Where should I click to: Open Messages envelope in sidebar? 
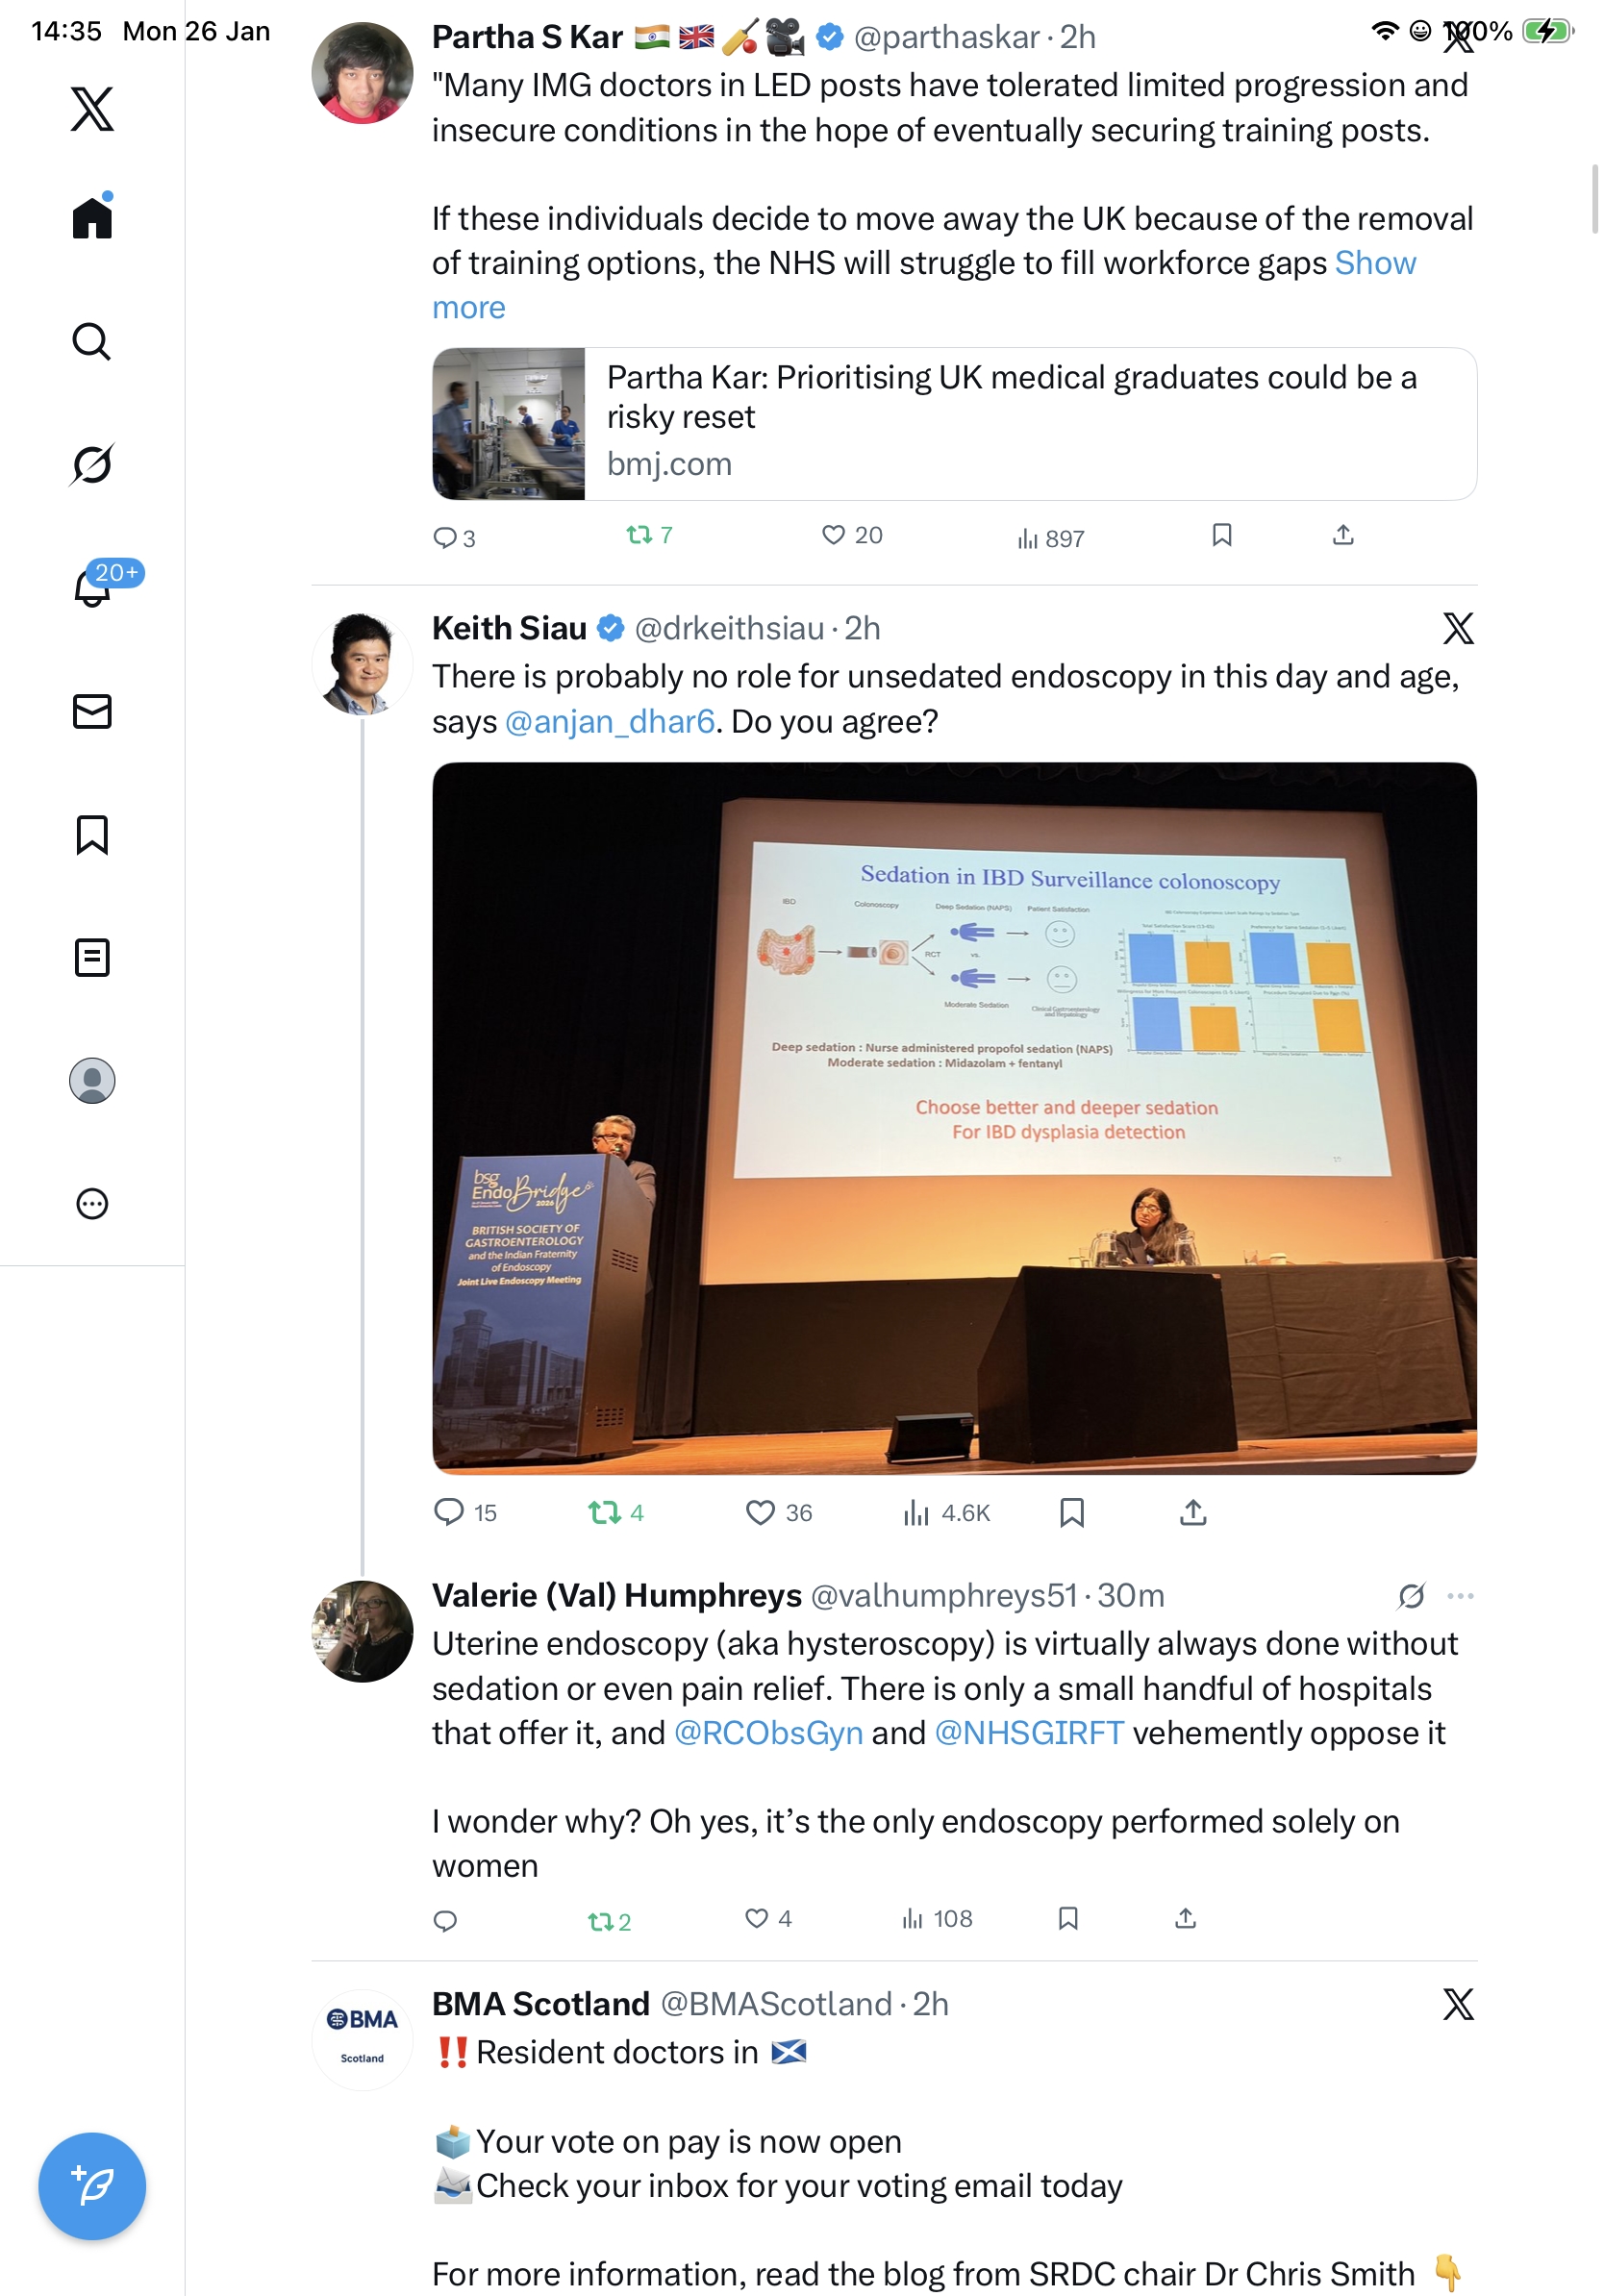[92, 712]
